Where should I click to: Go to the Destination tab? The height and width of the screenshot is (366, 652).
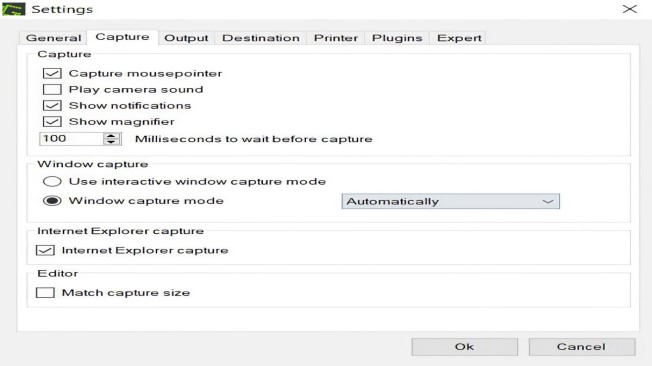tap(261, 38)
